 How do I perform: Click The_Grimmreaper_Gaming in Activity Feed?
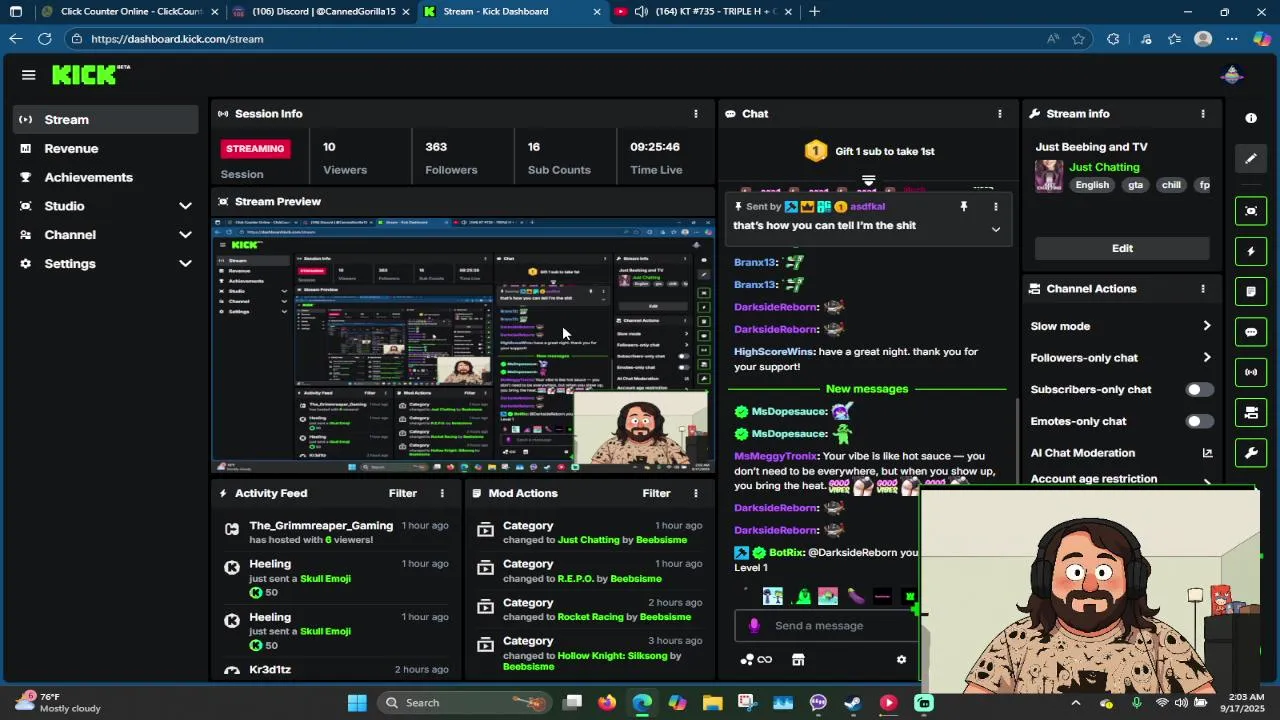(321, 526)
